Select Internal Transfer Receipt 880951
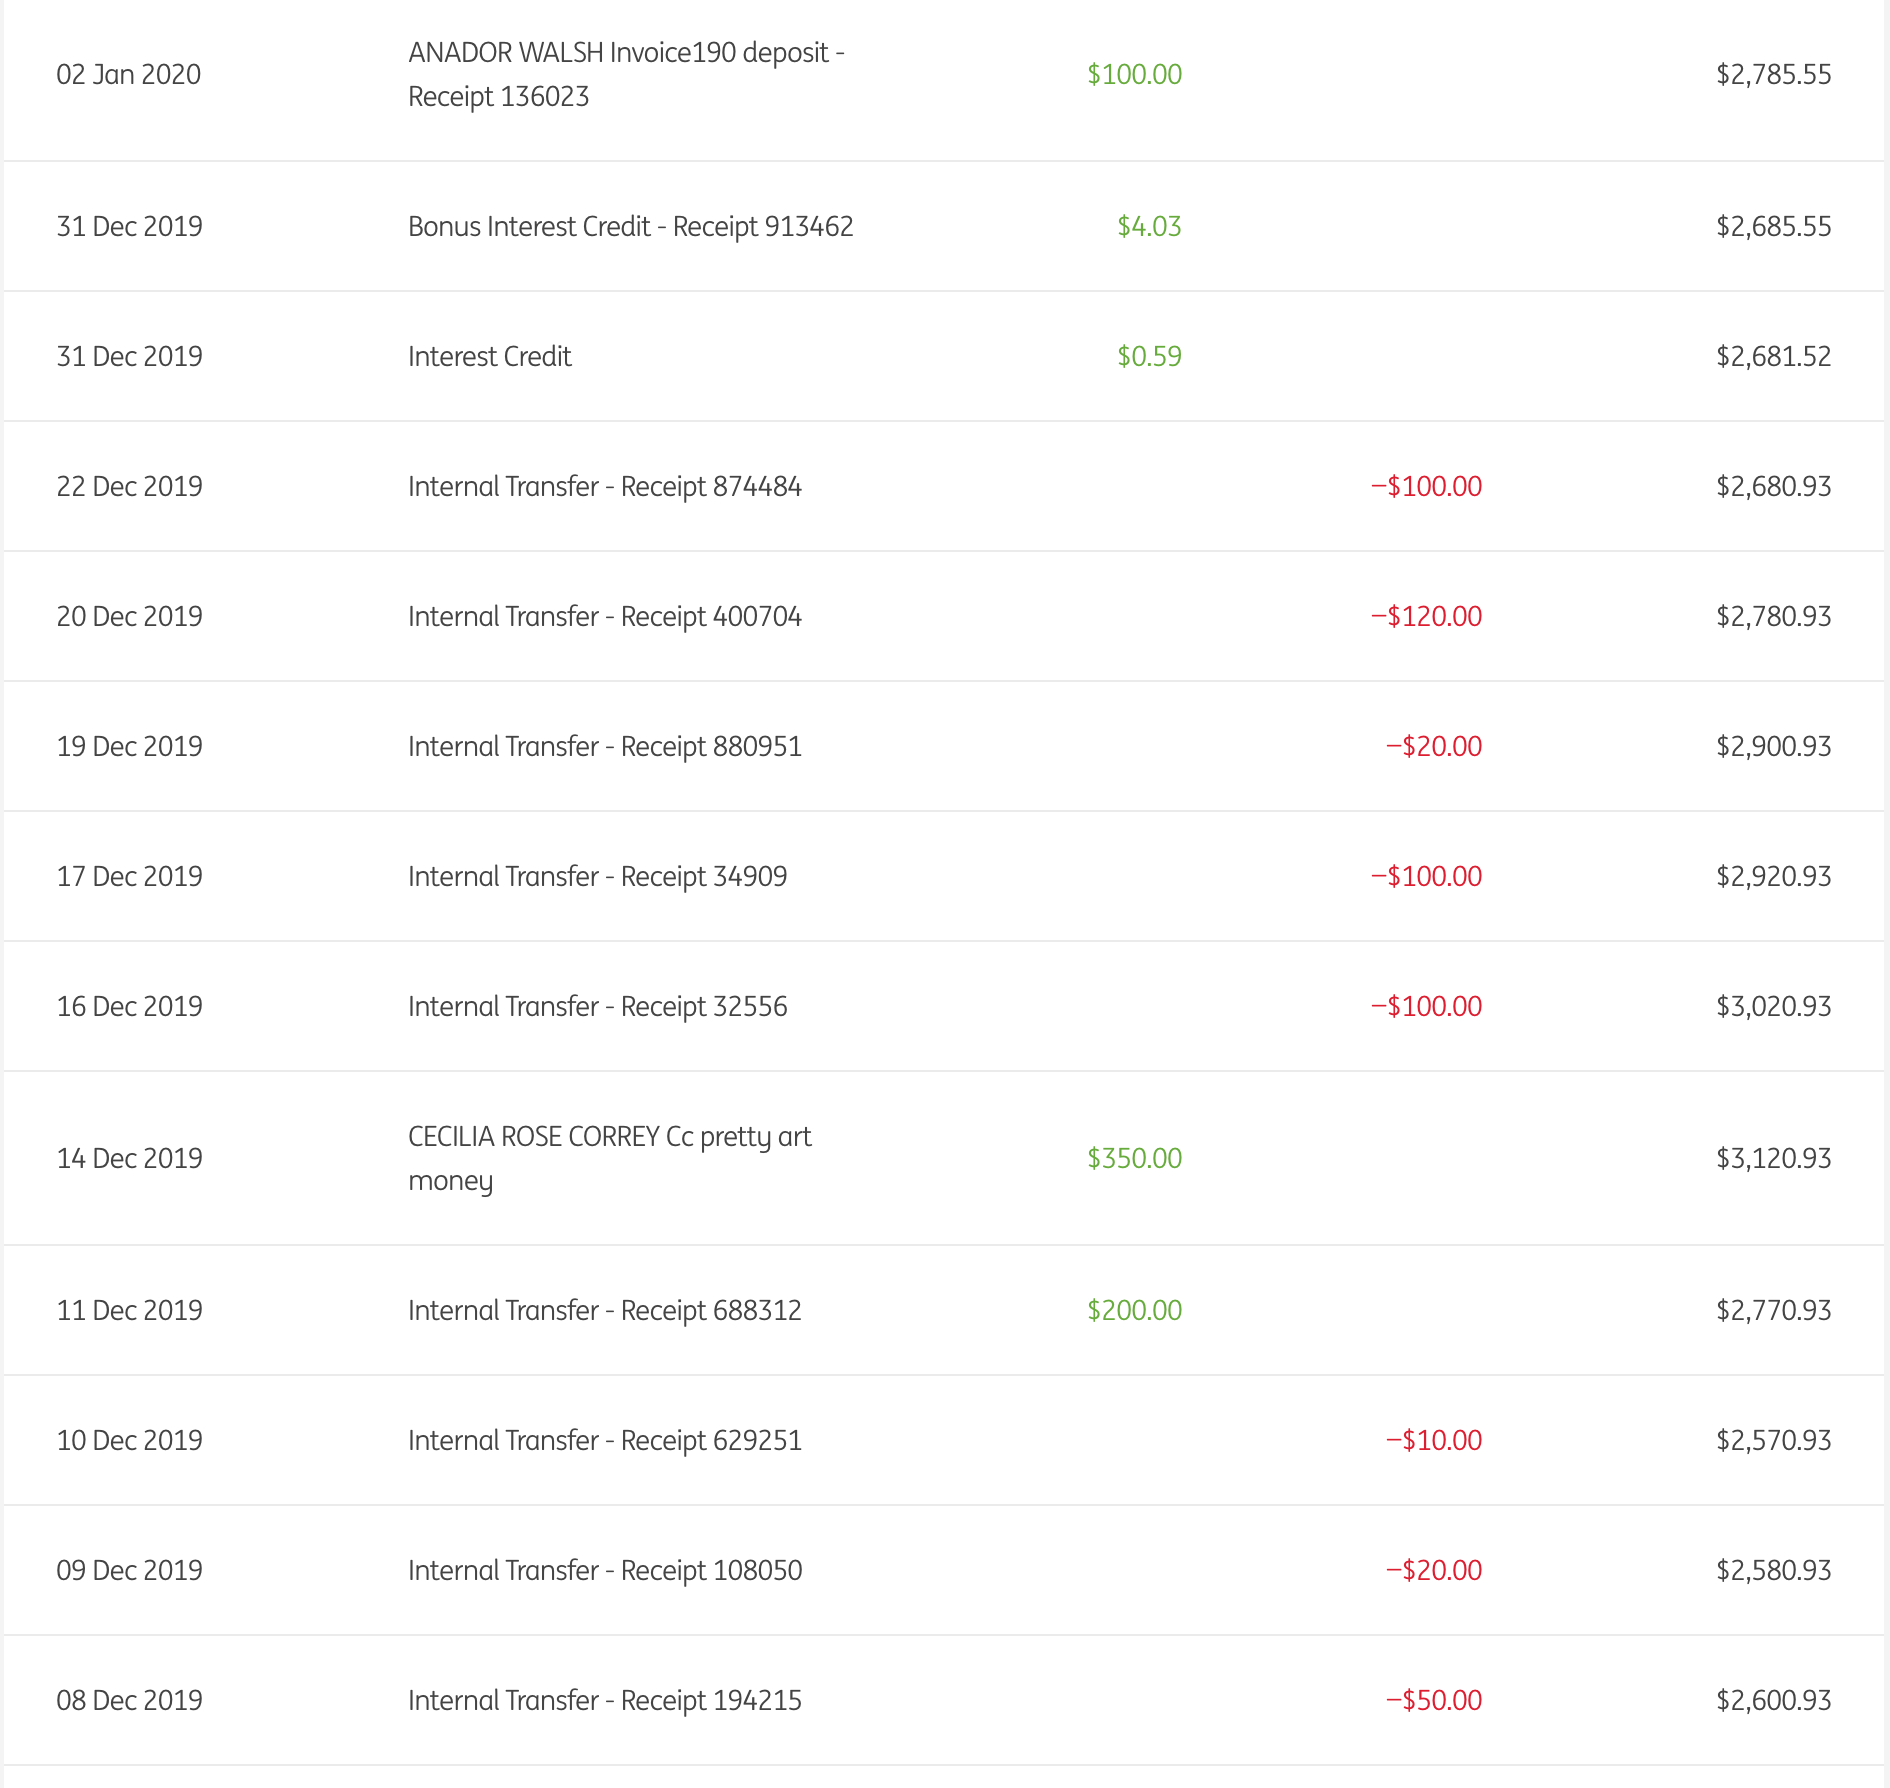This screenshot has height=1788, width=1890. pos(604,747)
